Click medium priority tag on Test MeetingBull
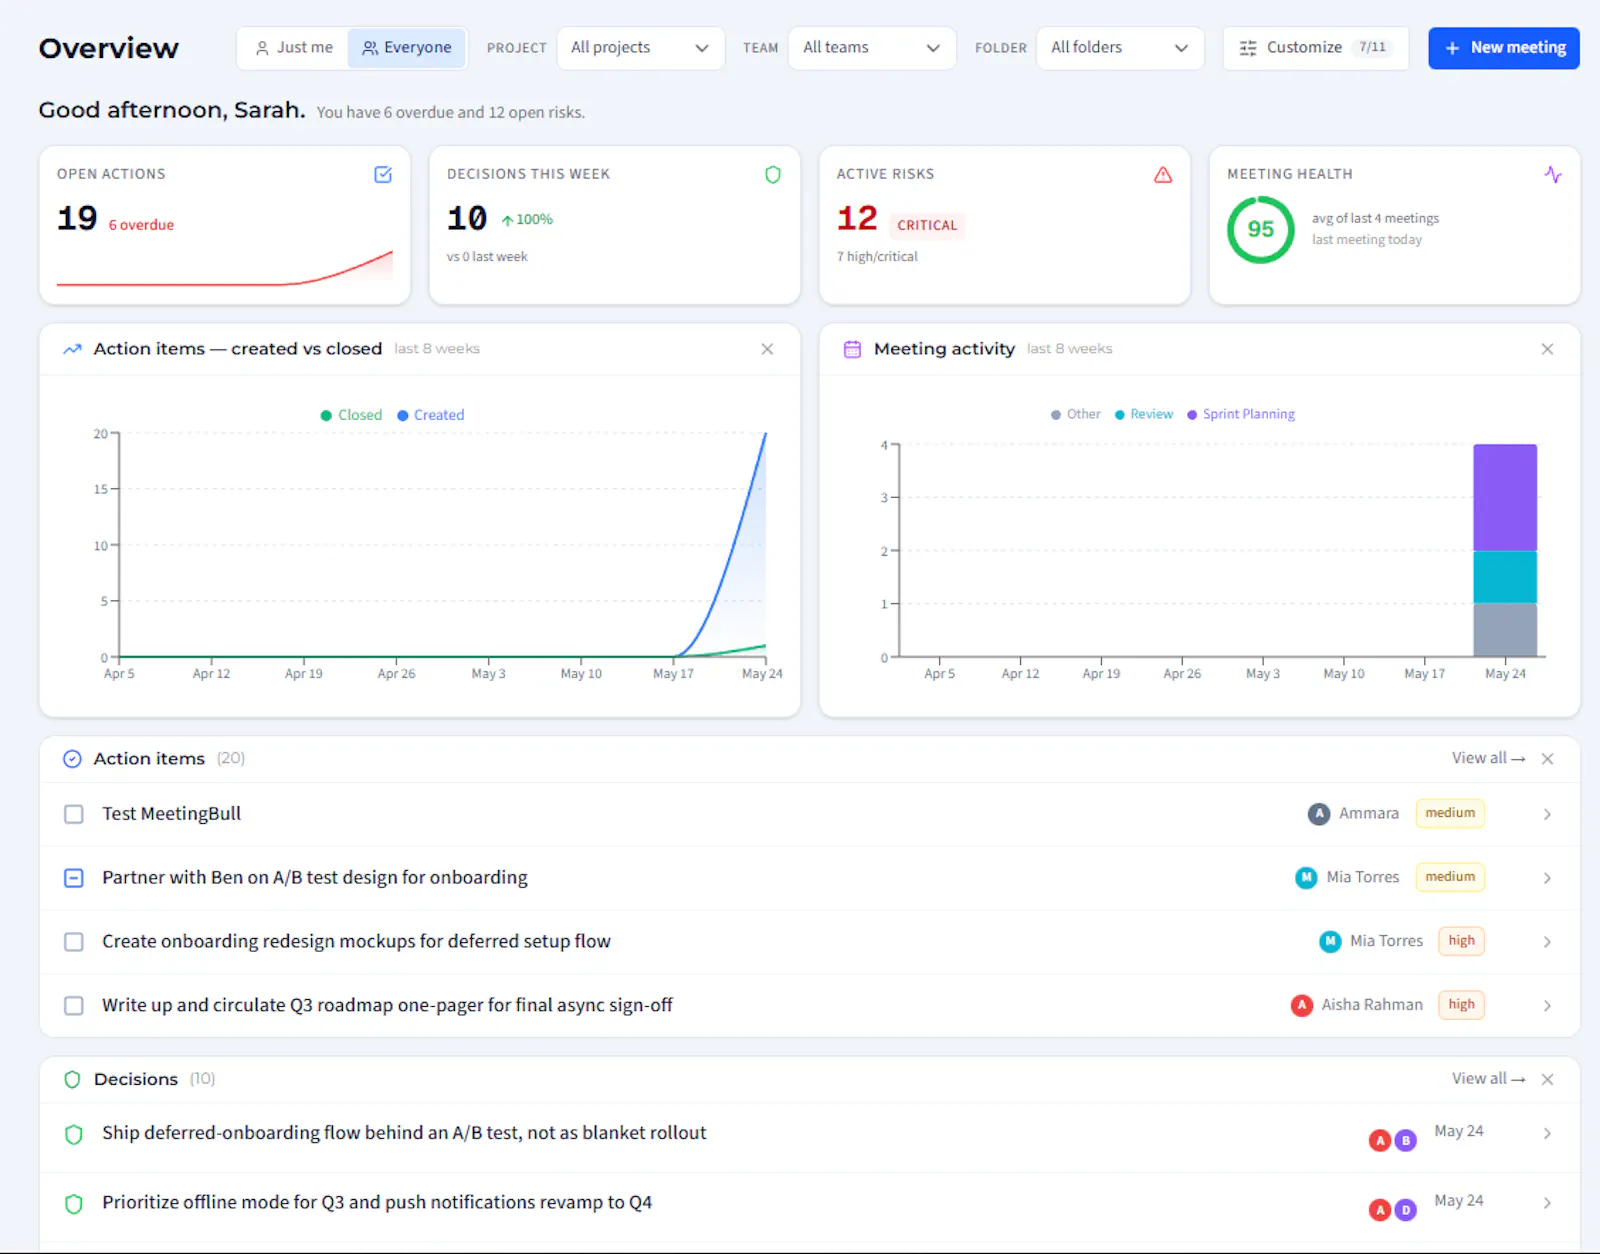 click(x=1450, y=813)
